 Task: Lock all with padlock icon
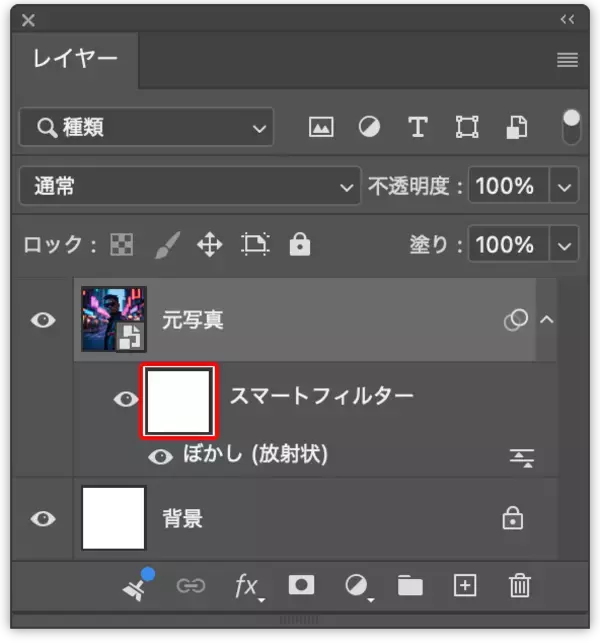tap(300, 244)
